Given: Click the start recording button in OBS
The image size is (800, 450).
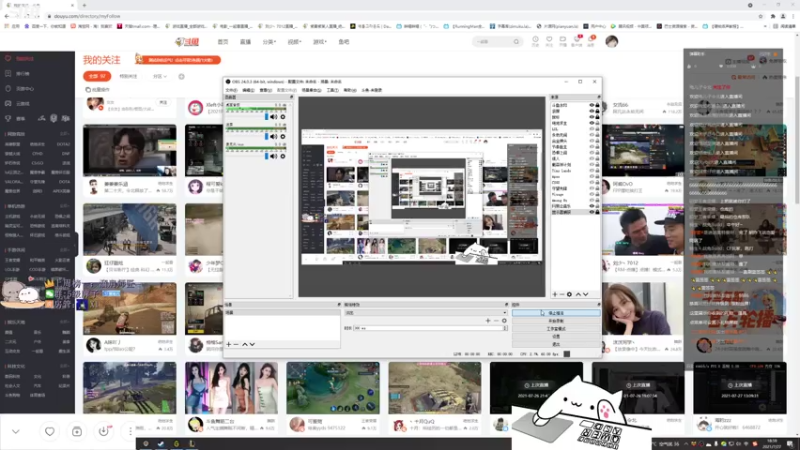Looking at the screenshot, I should tap(556, 321).
